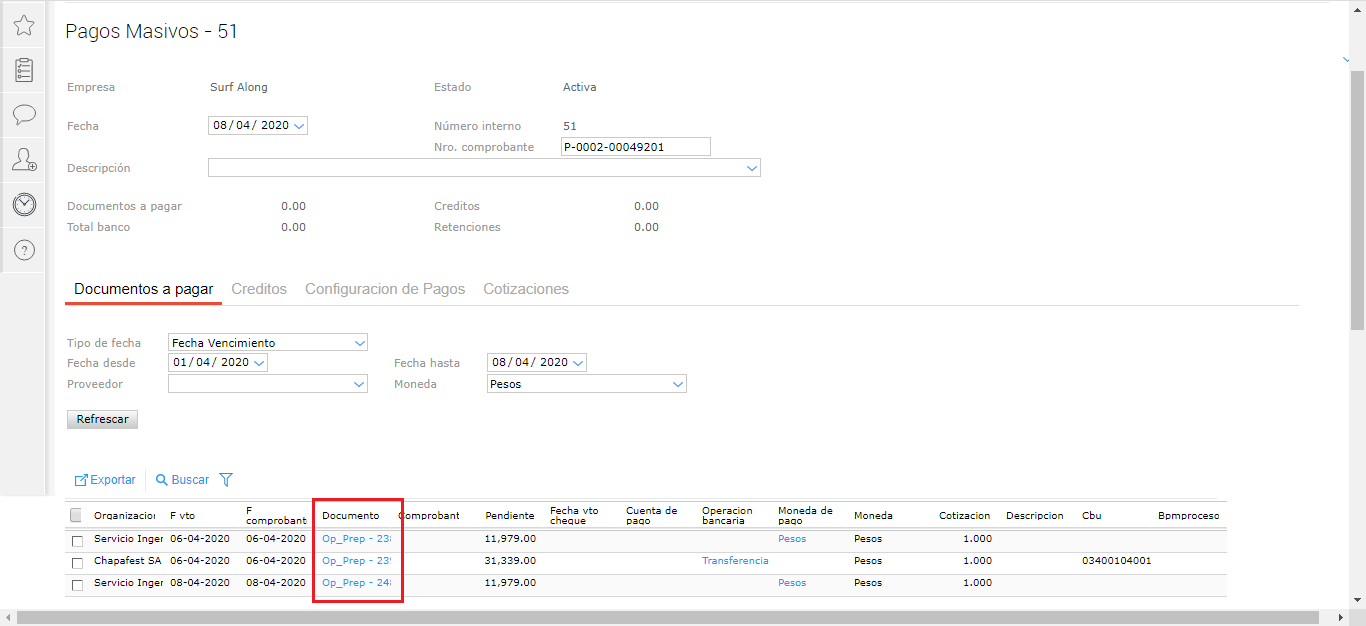Click the help question mark icon
Image resolution: width=1366 pixels, height=626 pixels.
(x=24, y=250)
